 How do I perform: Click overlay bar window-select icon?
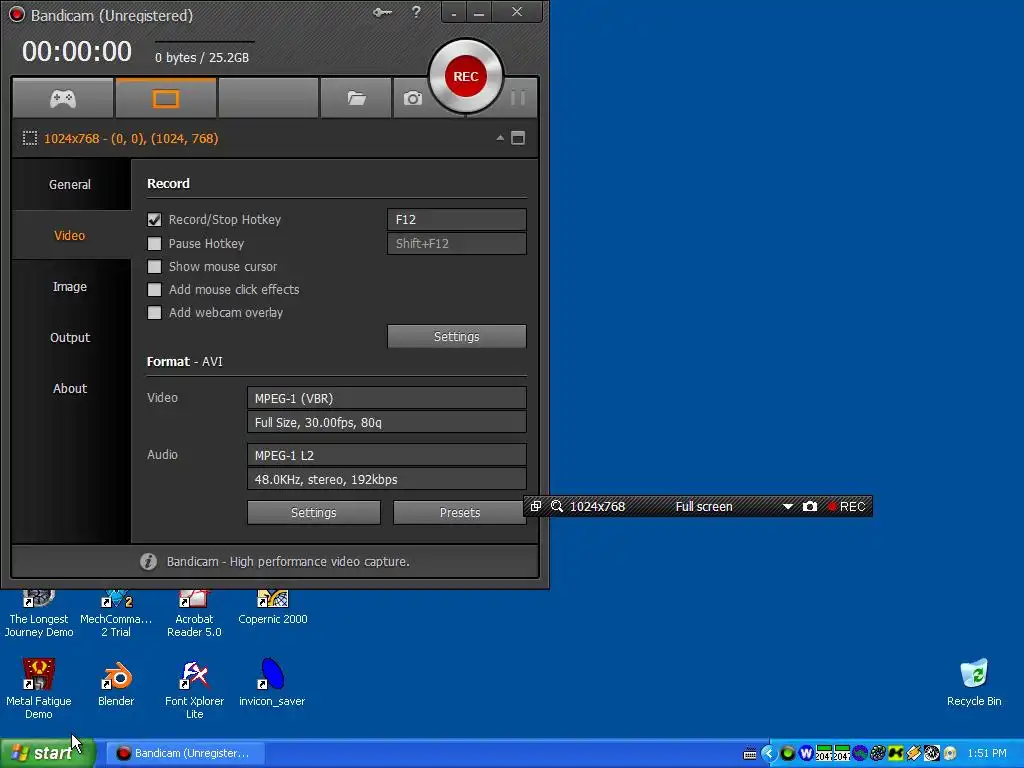pyautogui.click(x=536, y=506)
